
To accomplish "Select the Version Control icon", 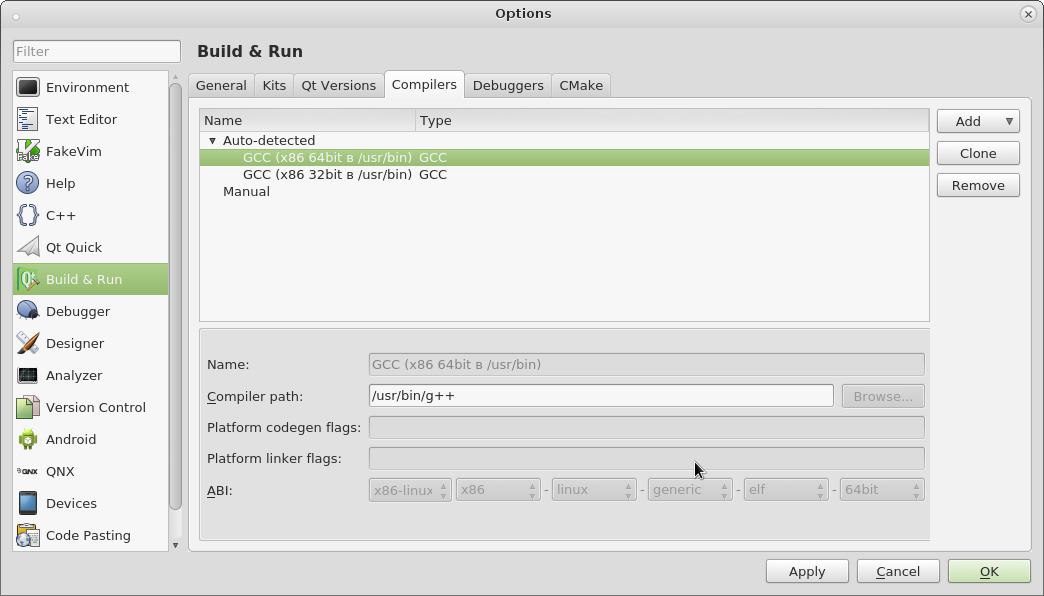I will tap(28, 407).
